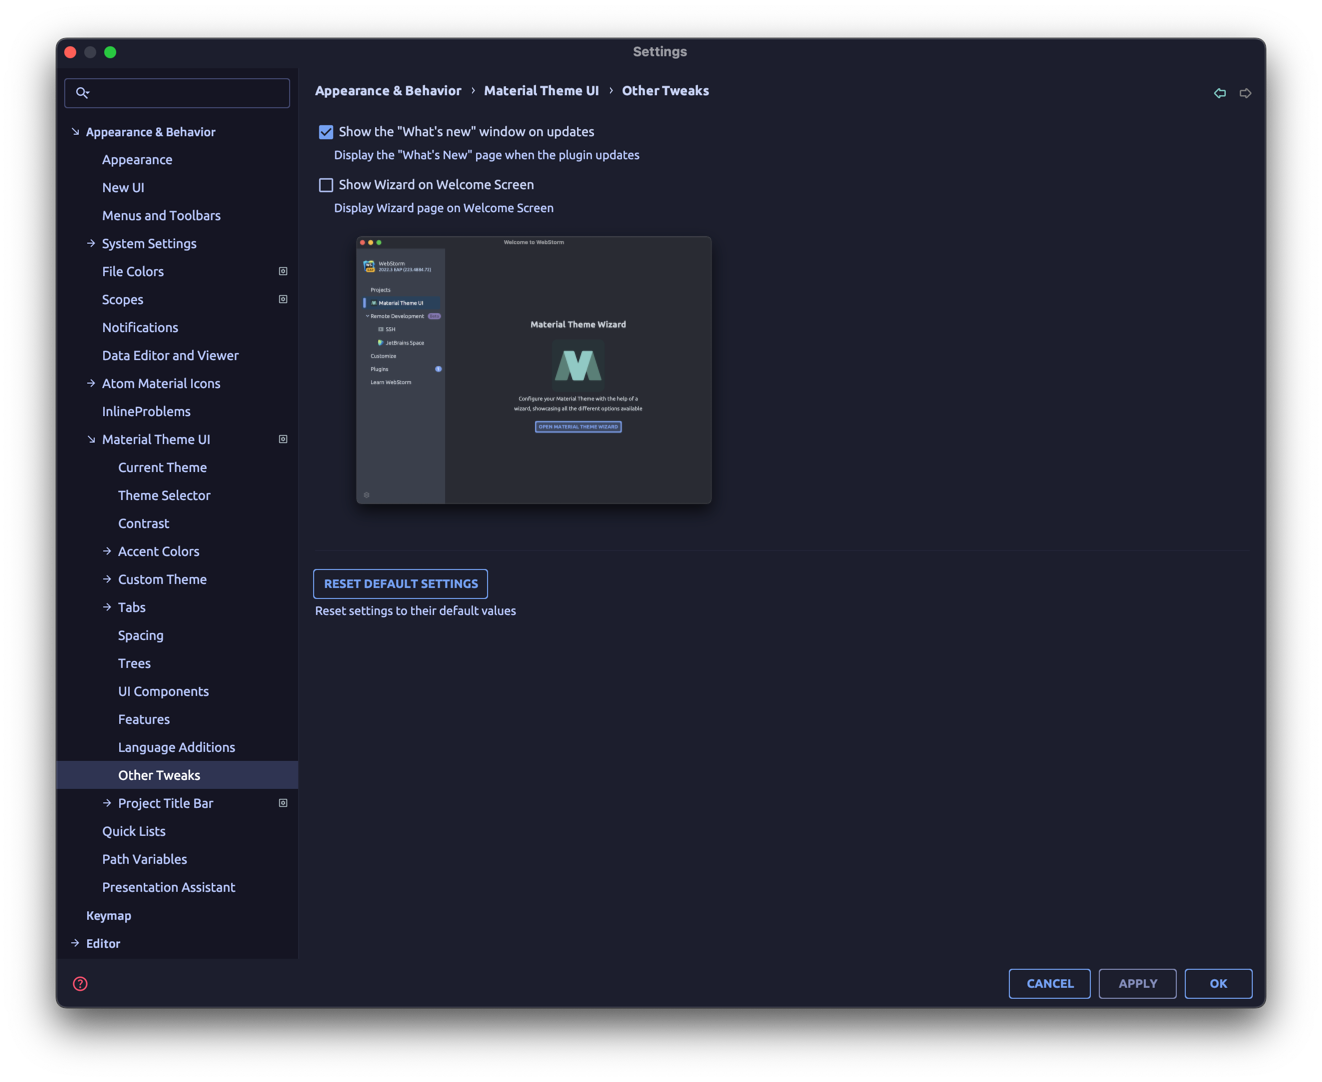Click the settings icon next to Material Theme UI
The height and width of the screenshot is (1082, 1322).
(x=283, y=439)
